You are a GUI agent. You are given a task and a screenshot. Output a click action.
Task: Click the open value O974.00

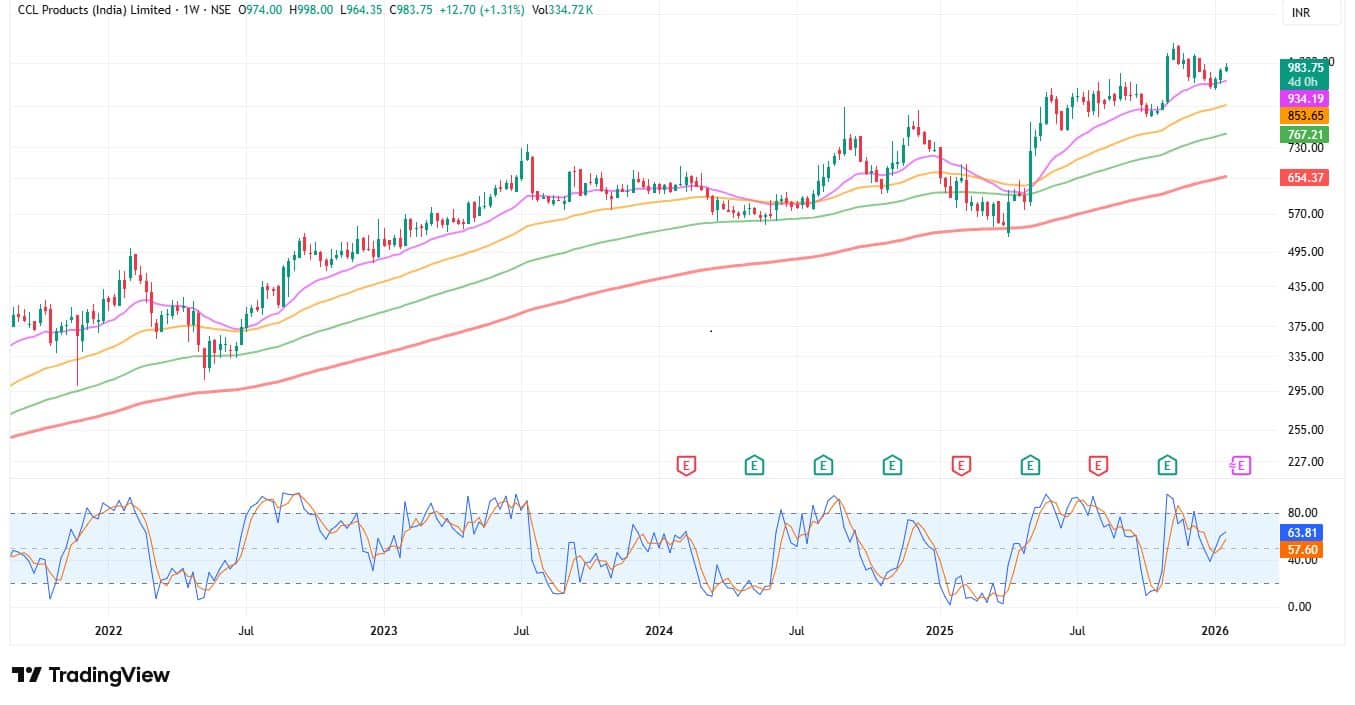coord(262,9)
